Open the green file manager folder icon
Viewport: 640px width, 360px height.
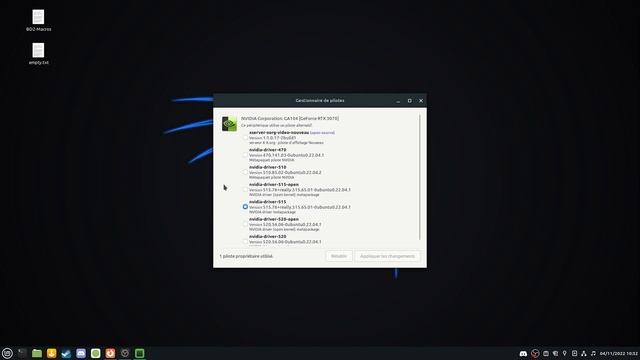pyautogui.click(x=37, y=353)
